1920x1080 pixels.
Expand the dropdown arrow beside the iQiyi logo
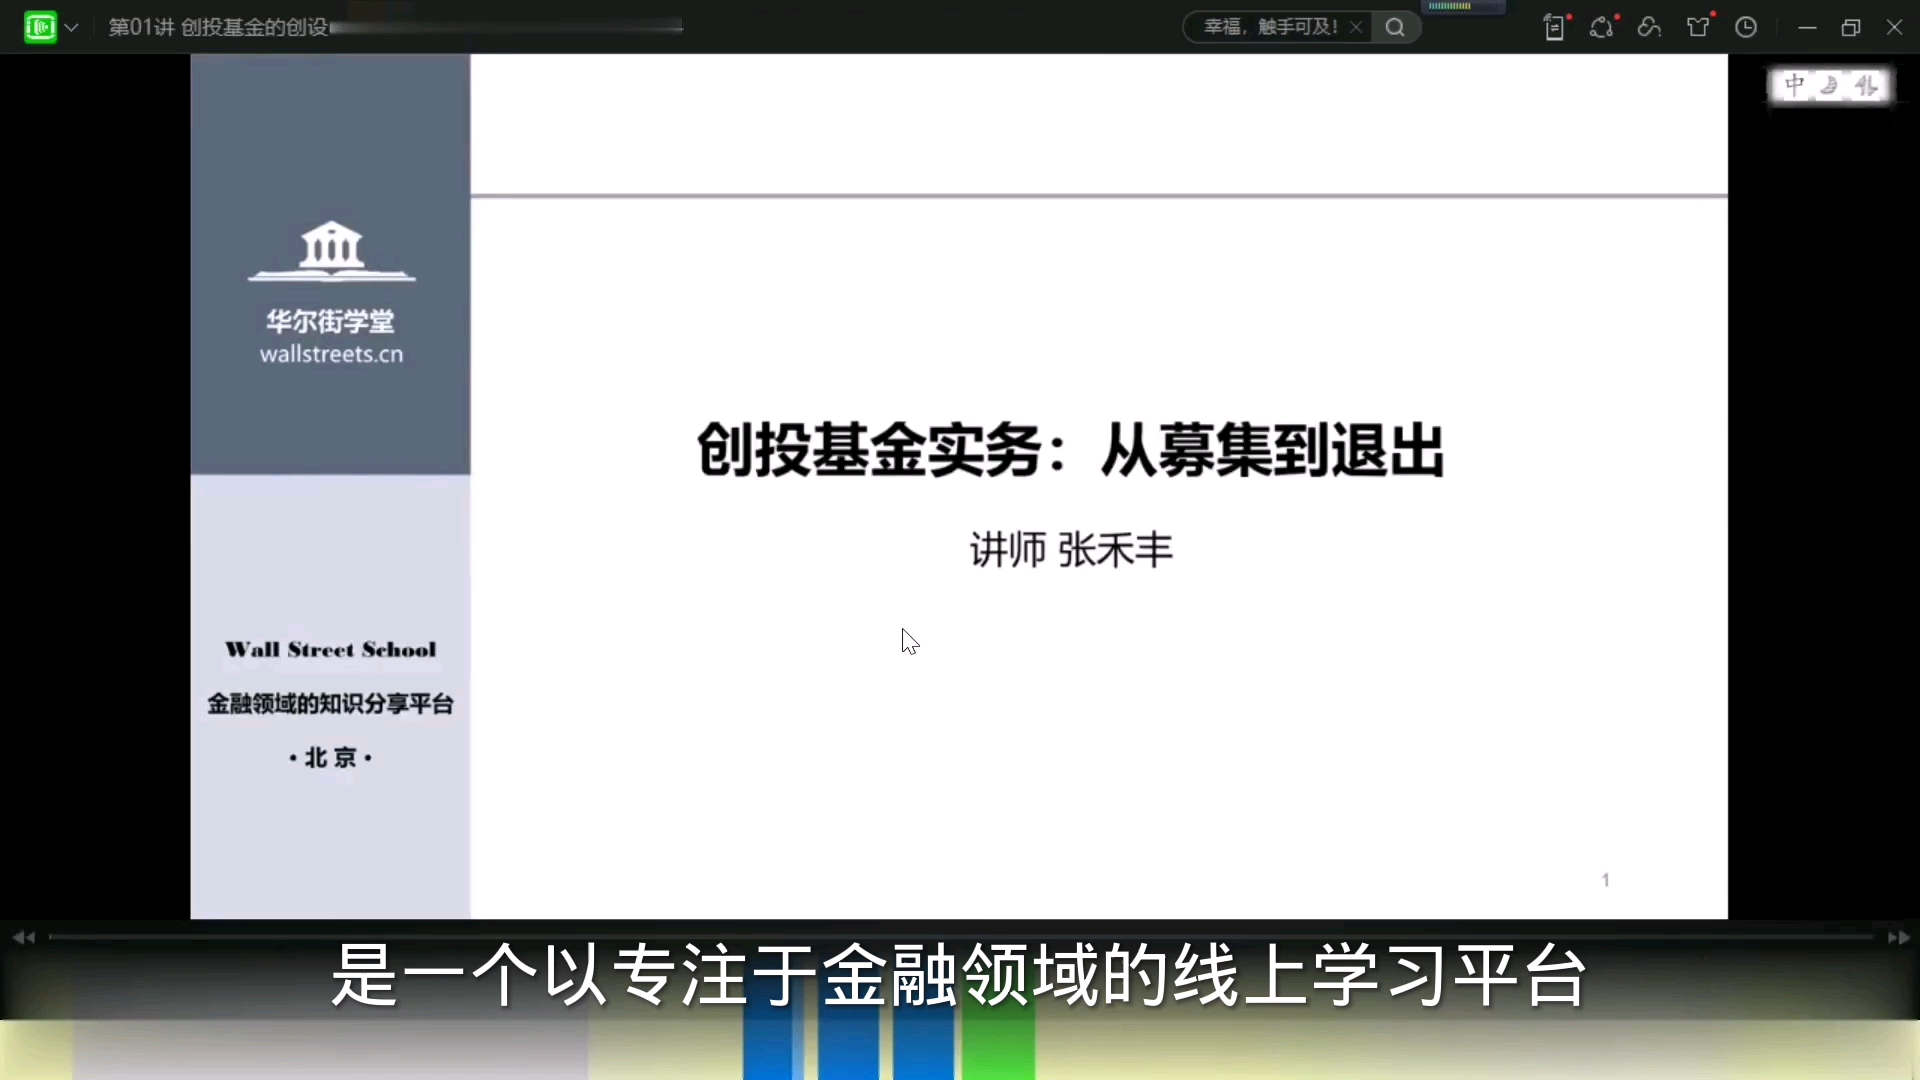point(71,28)
